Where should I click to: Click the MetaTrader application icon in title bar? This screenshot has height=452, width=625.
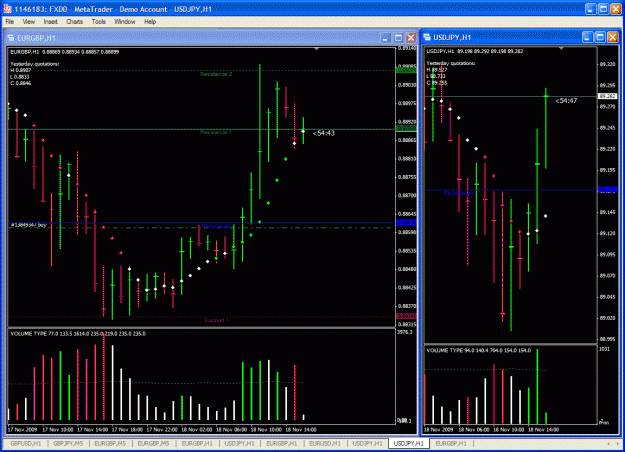tap(7, 9)
